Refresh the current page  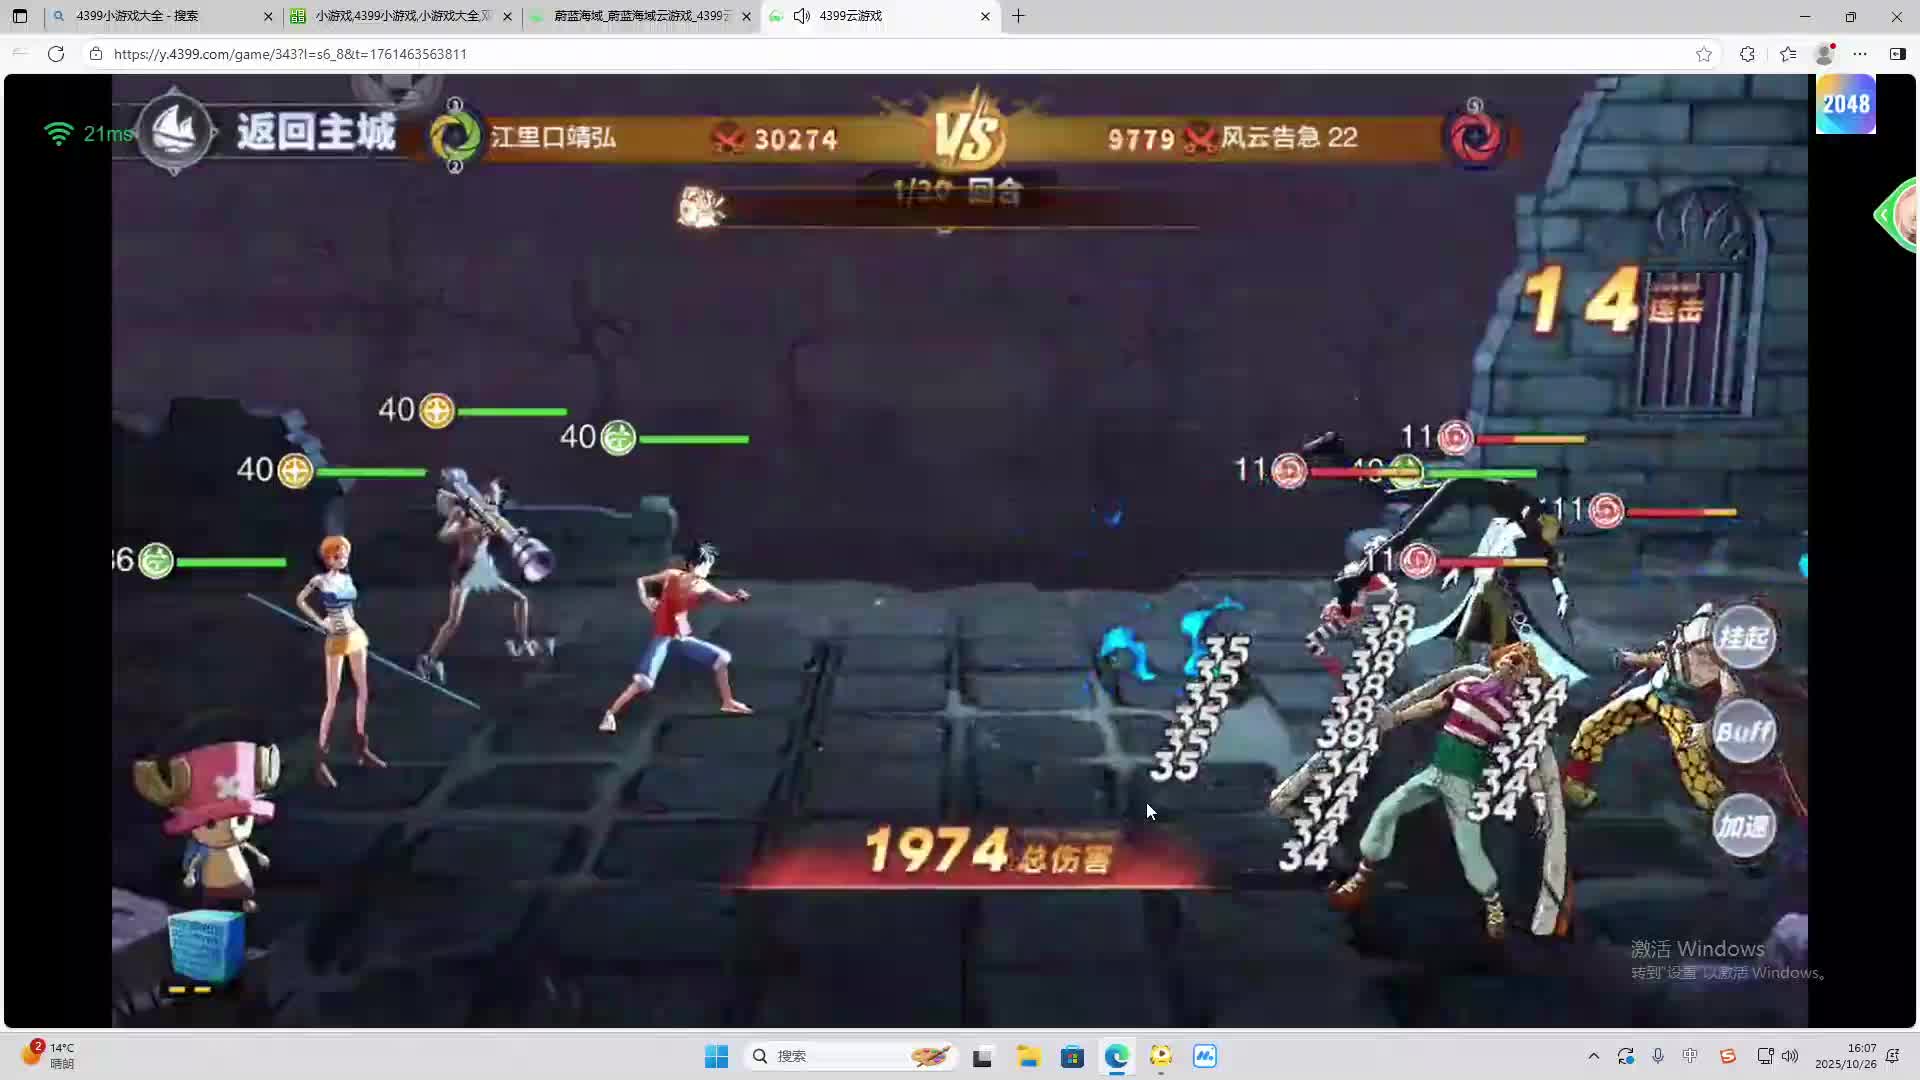click(56, 54)
